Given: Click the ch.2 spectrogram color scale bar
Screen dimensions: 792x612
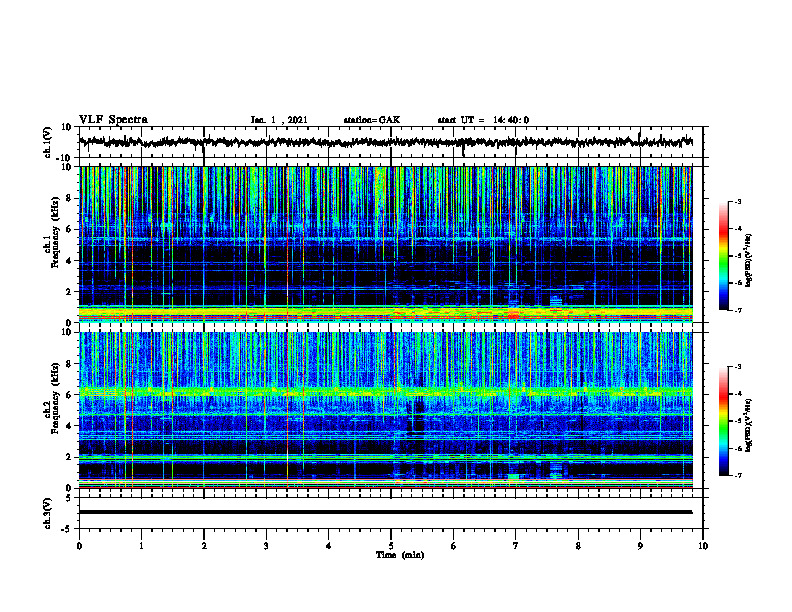Looking at the screenshot, I should click(724, 421).
